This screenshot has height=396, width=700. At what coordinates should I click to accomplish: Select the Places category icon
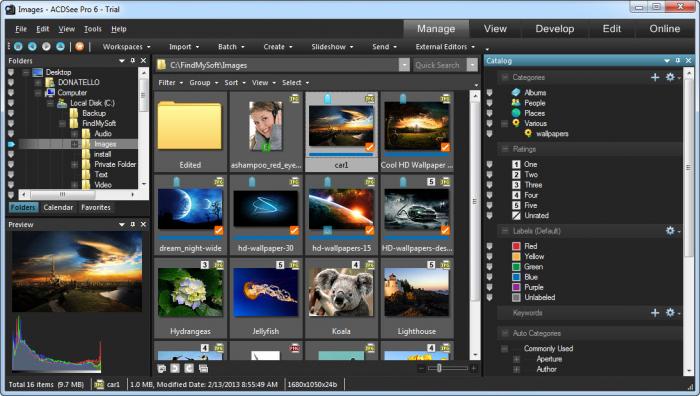pos(516,113)
